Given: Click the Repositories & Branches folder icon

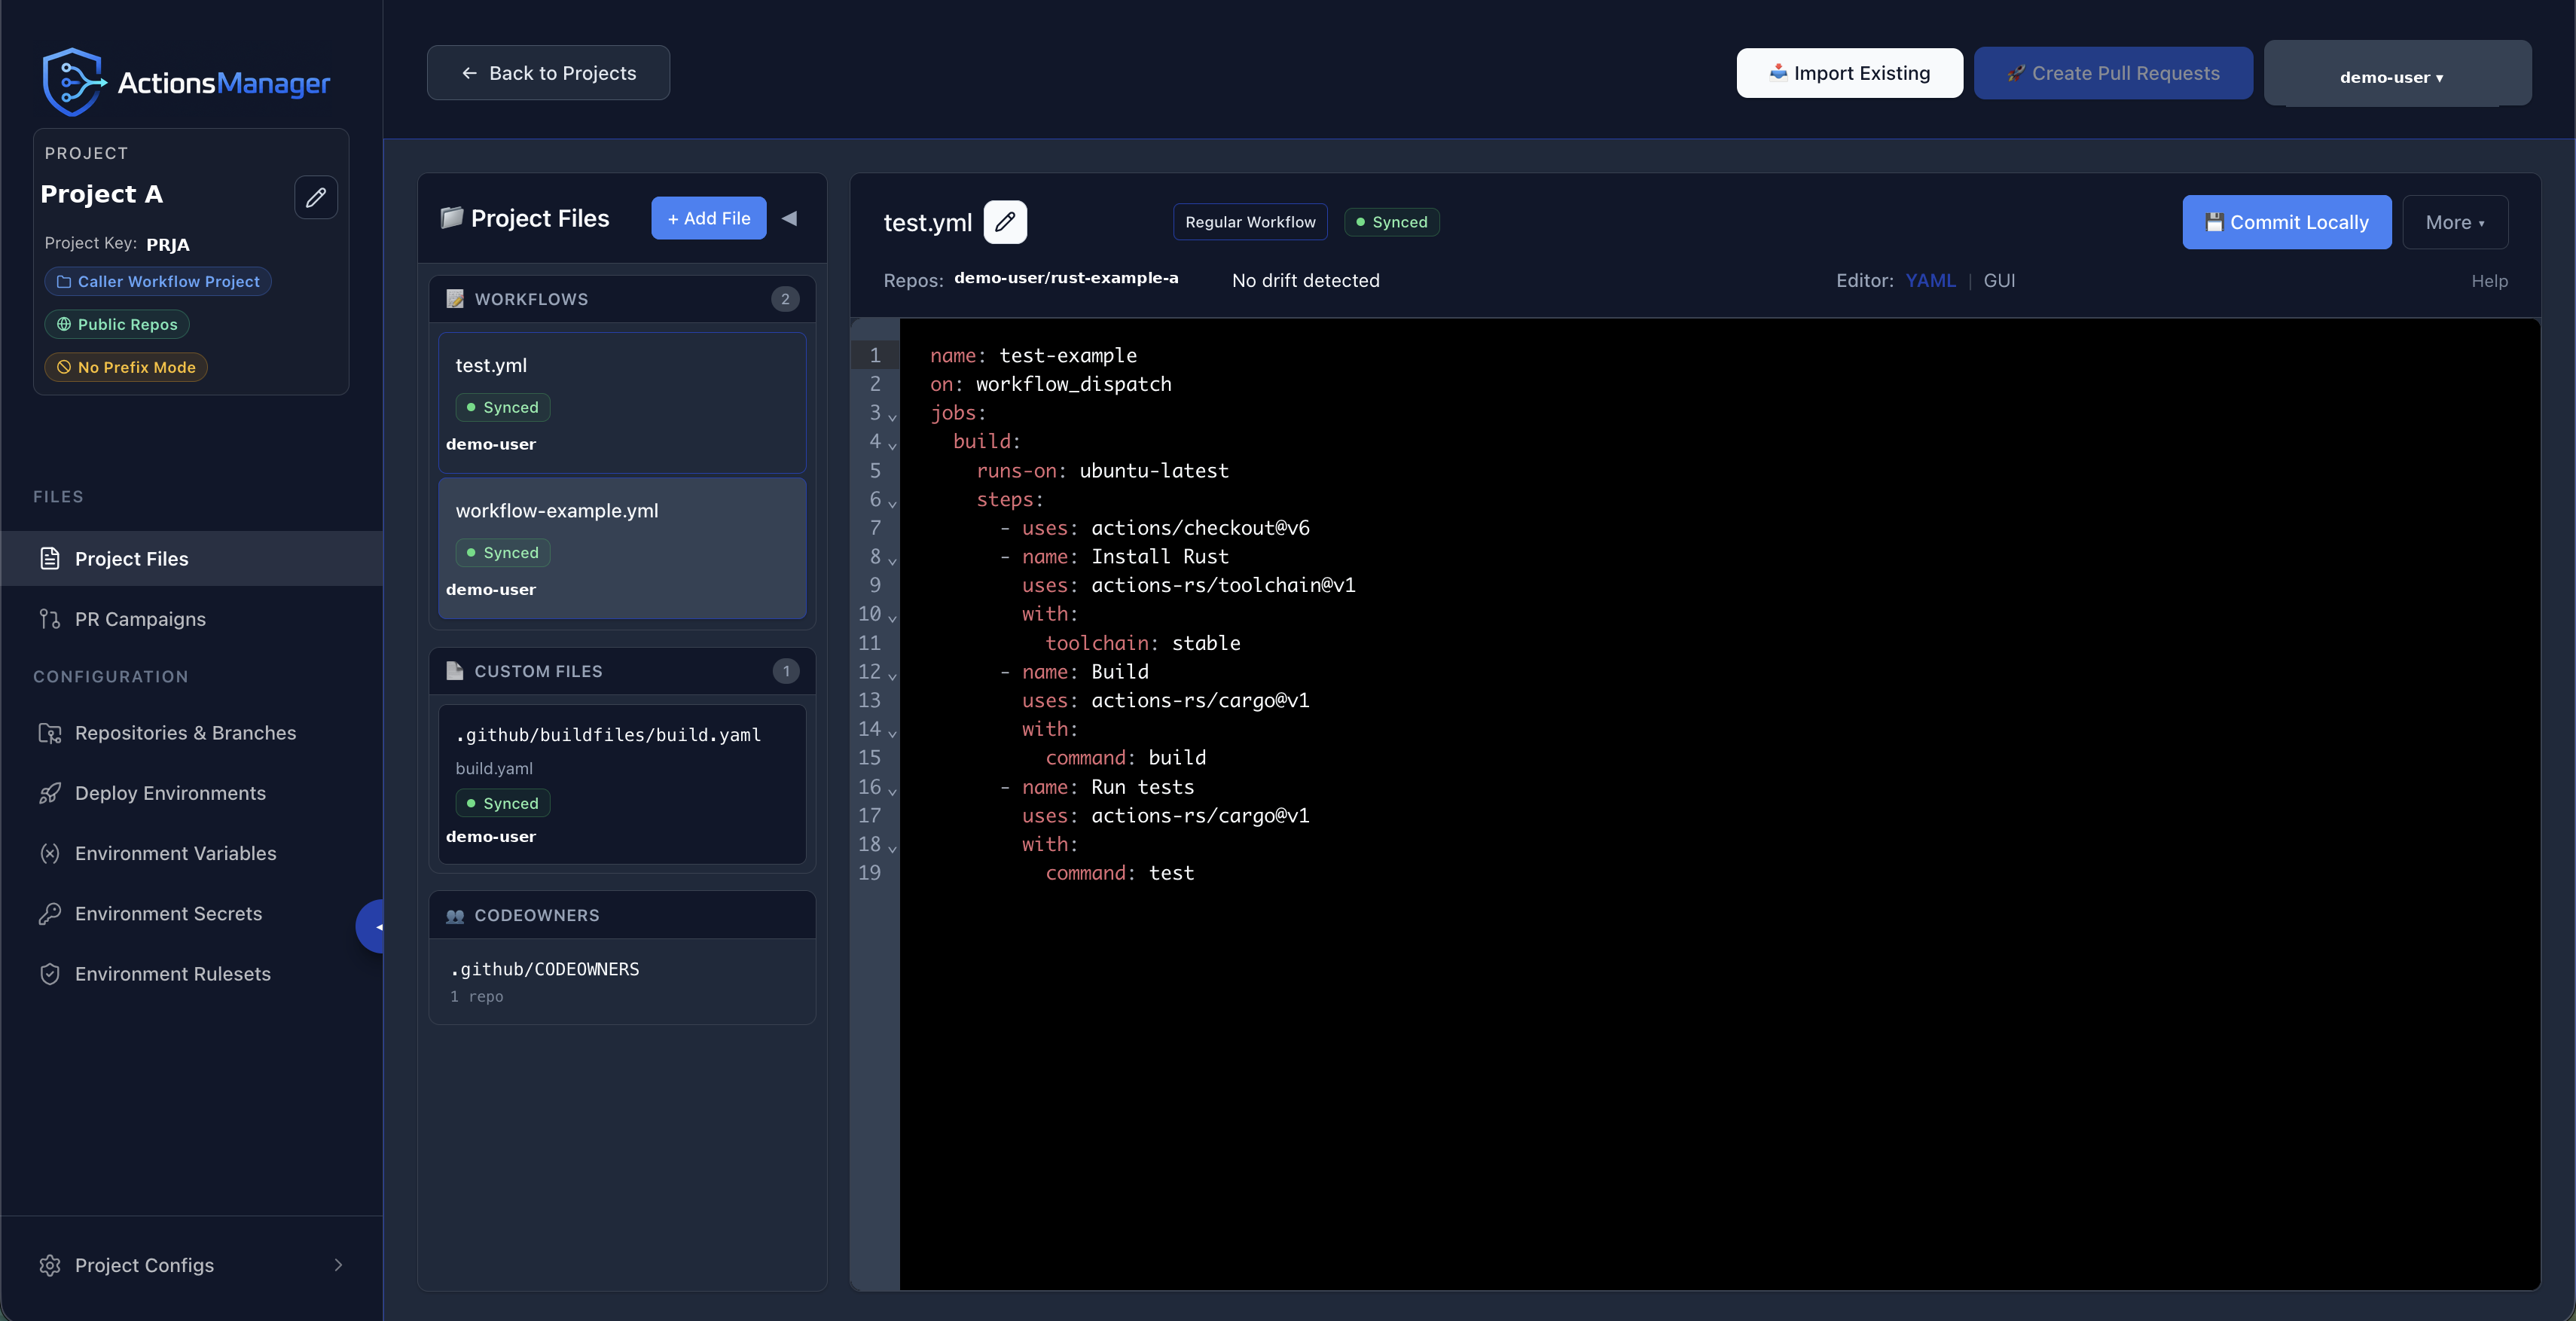Looking at the screenshot, I should click(x=50, y=733).
